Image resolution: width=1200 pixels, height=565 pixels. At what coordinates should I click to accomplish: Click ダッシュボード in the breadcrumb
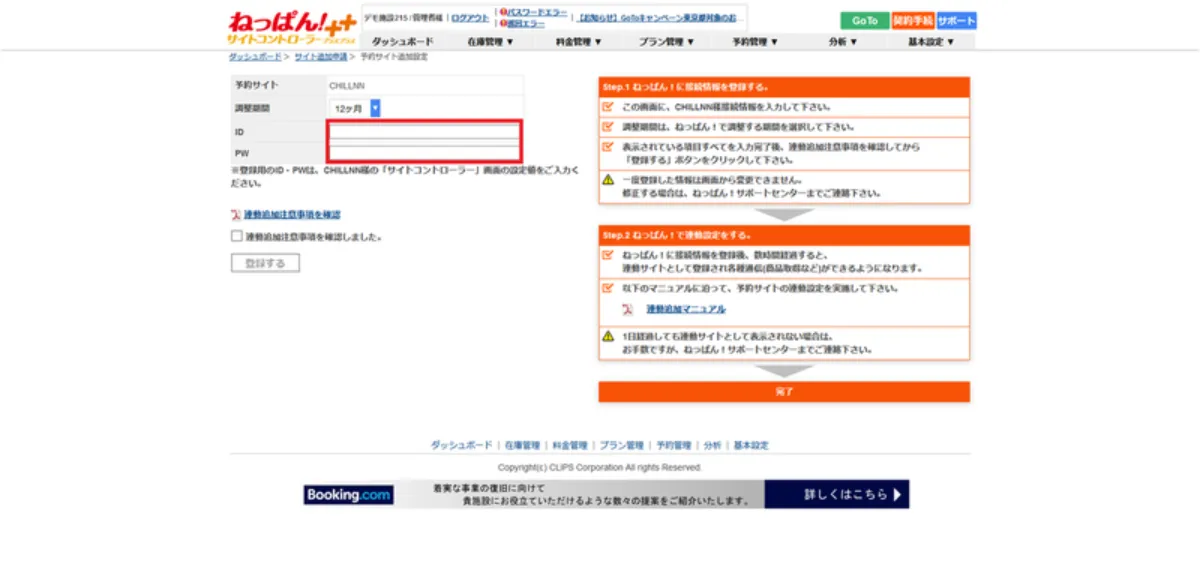click(254, 57)
